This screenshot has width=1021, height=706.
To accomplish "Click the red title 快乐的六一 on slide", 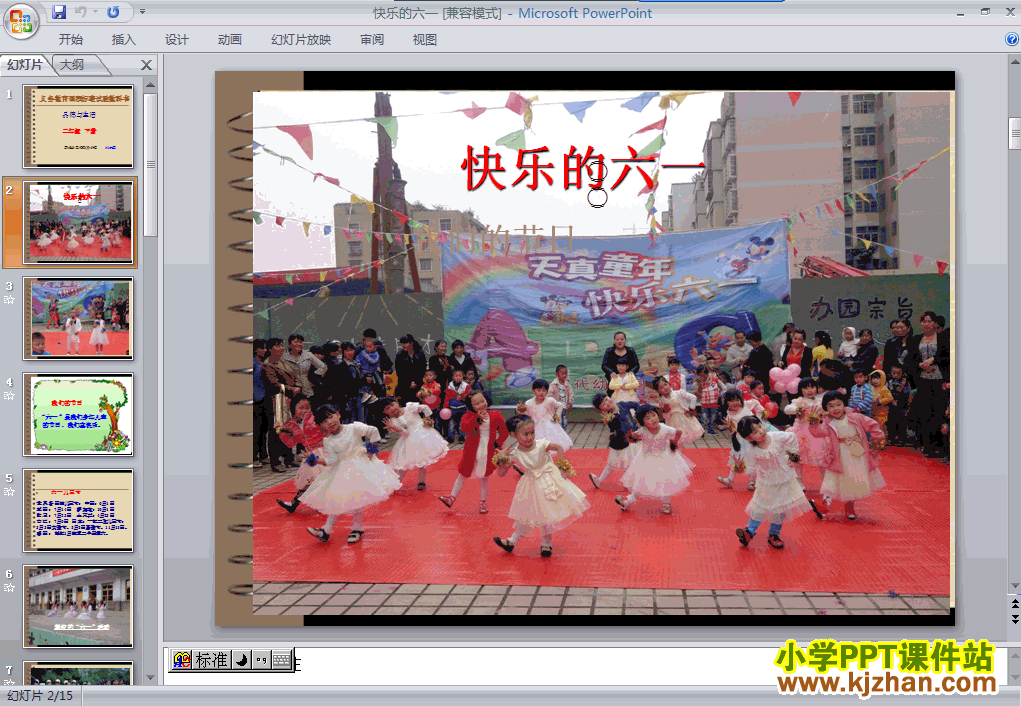I will (583, 168).
